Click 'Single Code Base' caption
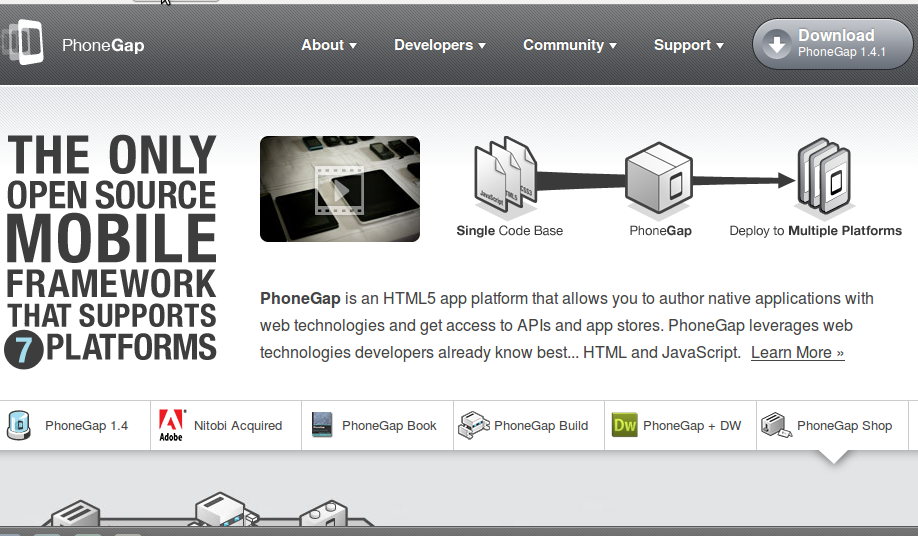 click(x=509, y=231)
